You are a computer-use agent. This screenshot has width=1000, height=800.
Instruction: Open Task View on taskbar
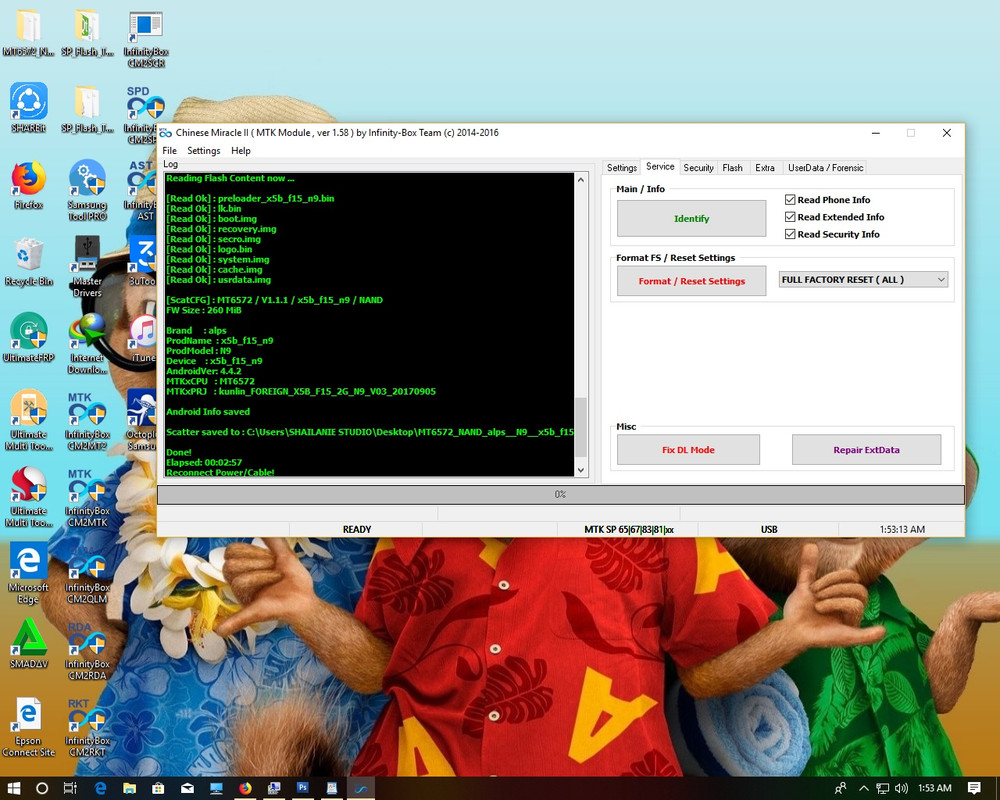[x=70, y=788]
